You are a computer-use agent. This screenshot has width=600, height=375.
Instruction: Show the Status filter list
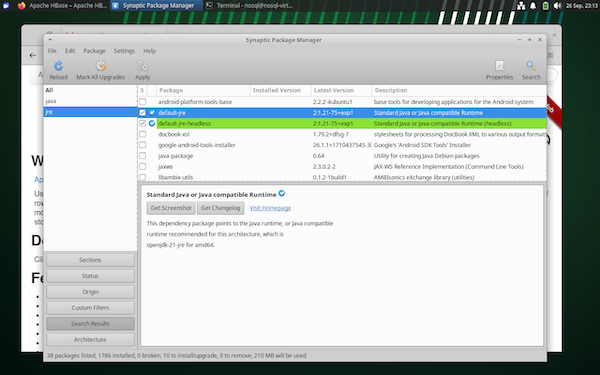90,276
